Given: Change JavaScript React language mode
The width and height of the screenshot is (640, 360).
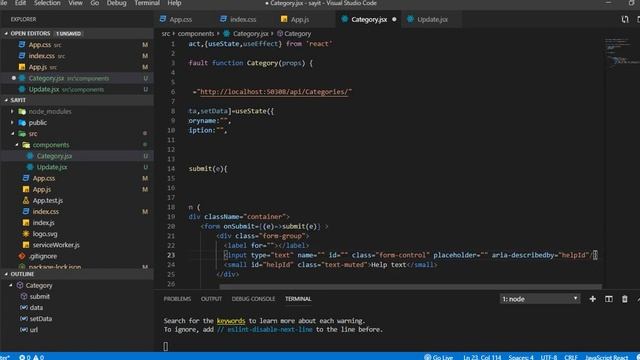Looking at the screenshot, I should point(607,357).
